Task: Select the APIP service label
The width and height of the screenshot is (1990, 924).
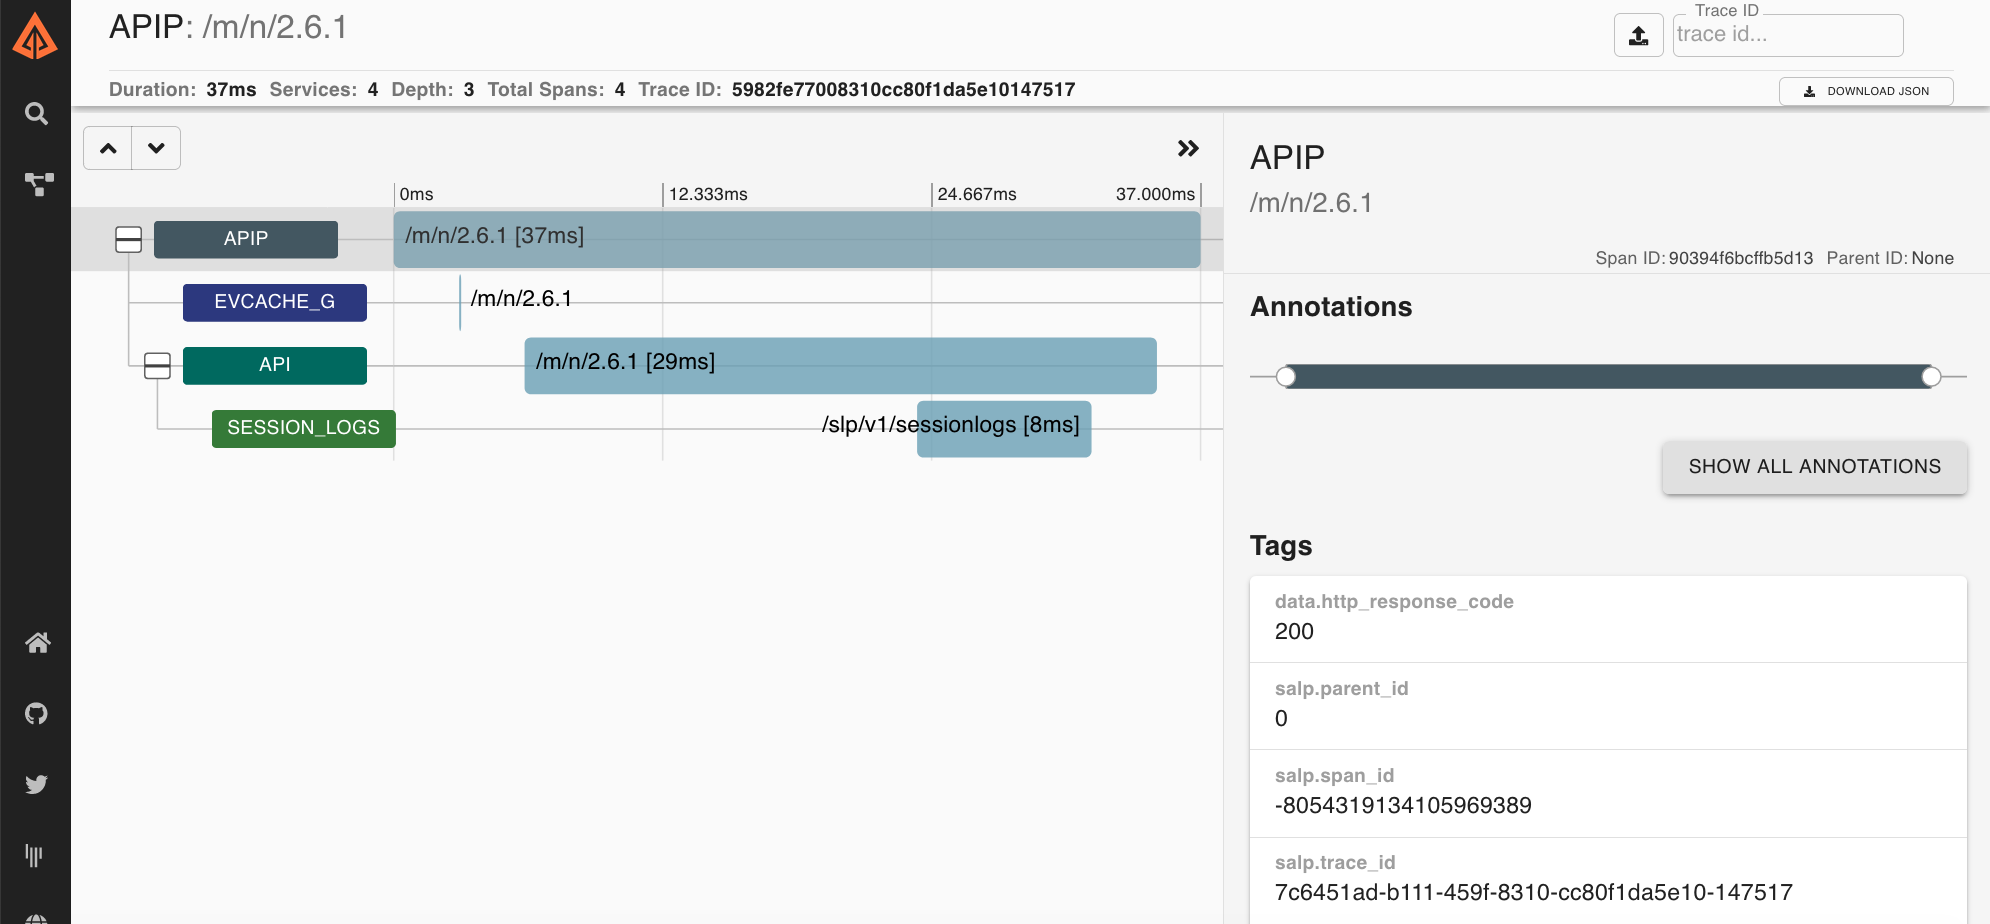Action: pos(246,239)
